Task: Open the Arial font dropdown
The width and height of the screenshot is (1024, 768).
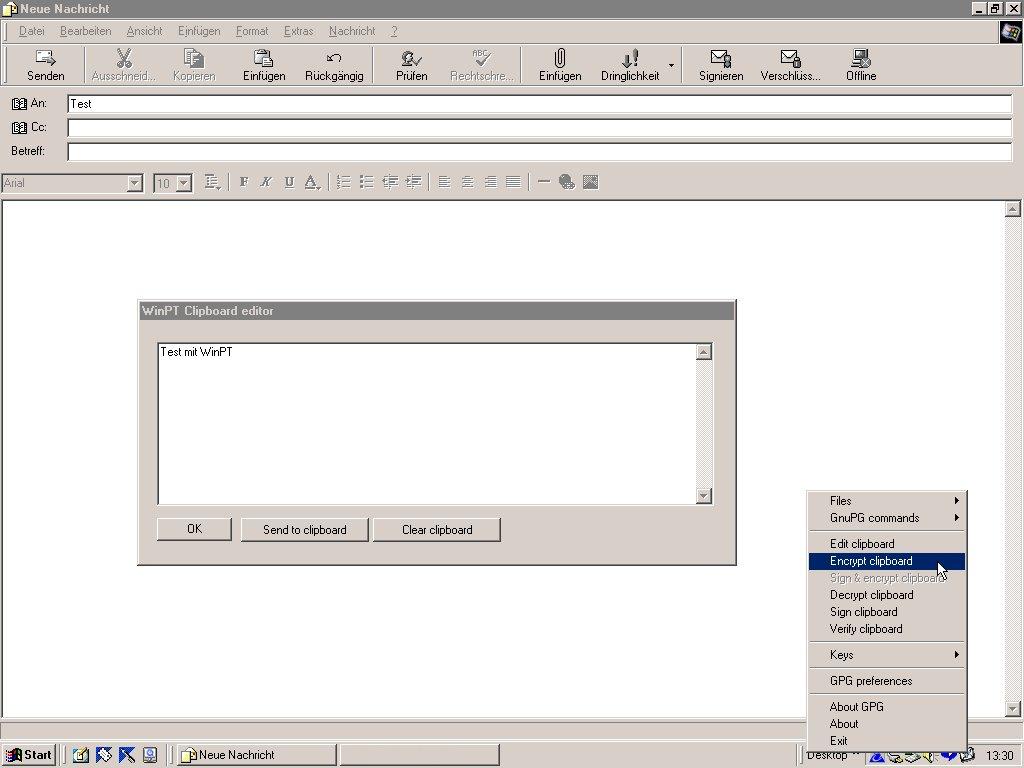Action: click(135, 183)
